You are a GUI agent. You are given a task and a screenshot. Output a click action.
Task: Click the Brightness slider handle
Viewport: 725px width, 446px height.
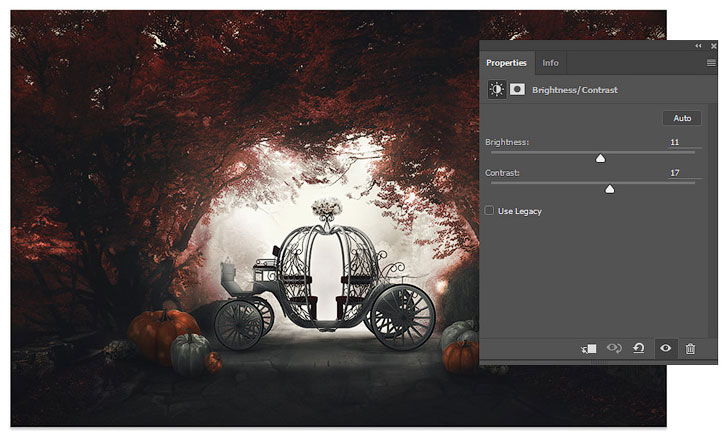[x=601, y=158]
